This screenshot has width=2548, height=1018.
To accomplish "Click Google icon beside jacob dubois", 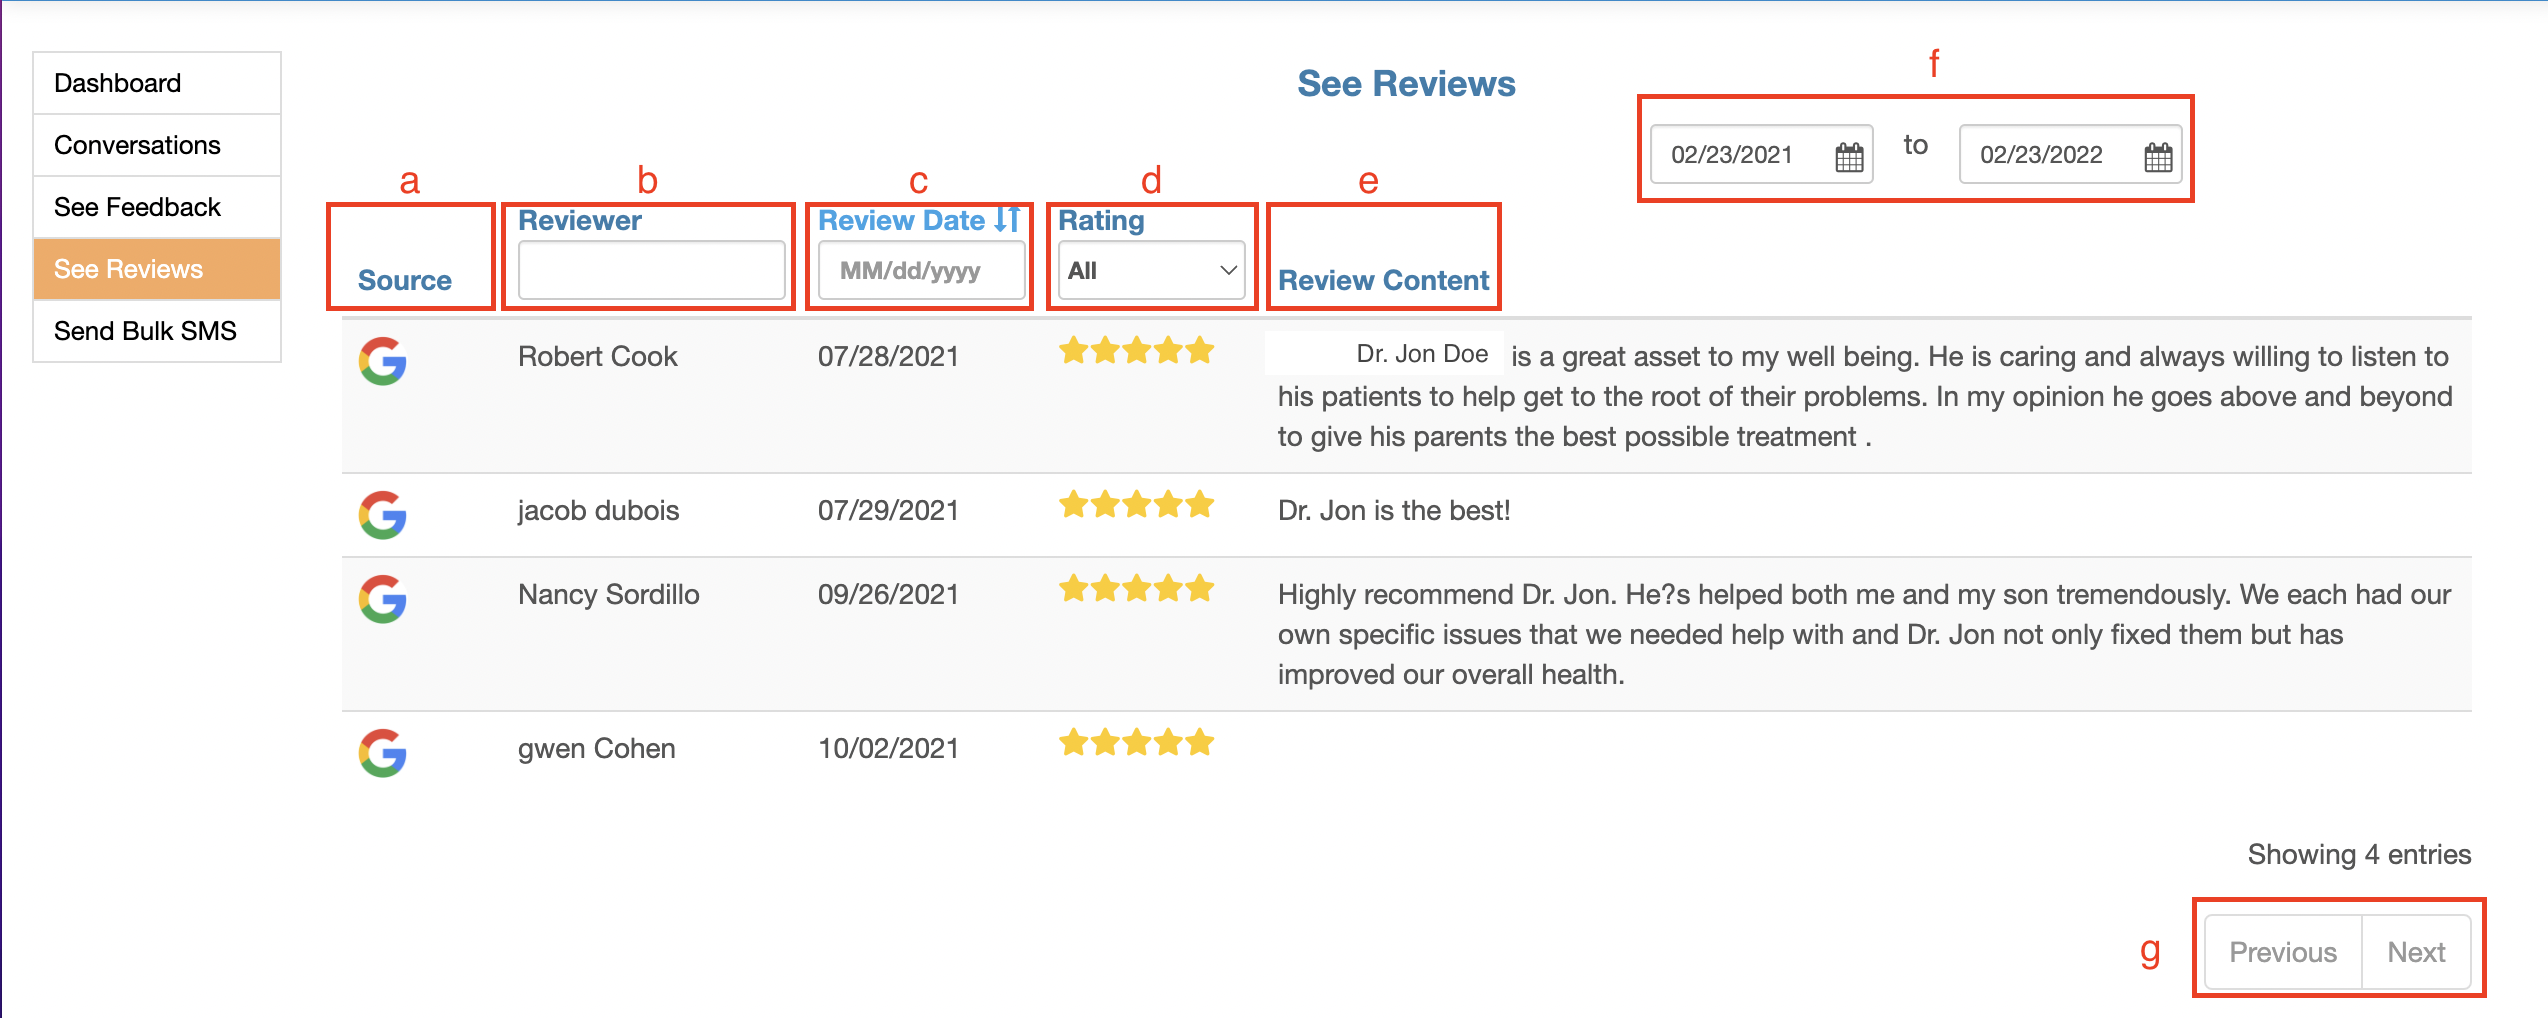I will [382, 515].
